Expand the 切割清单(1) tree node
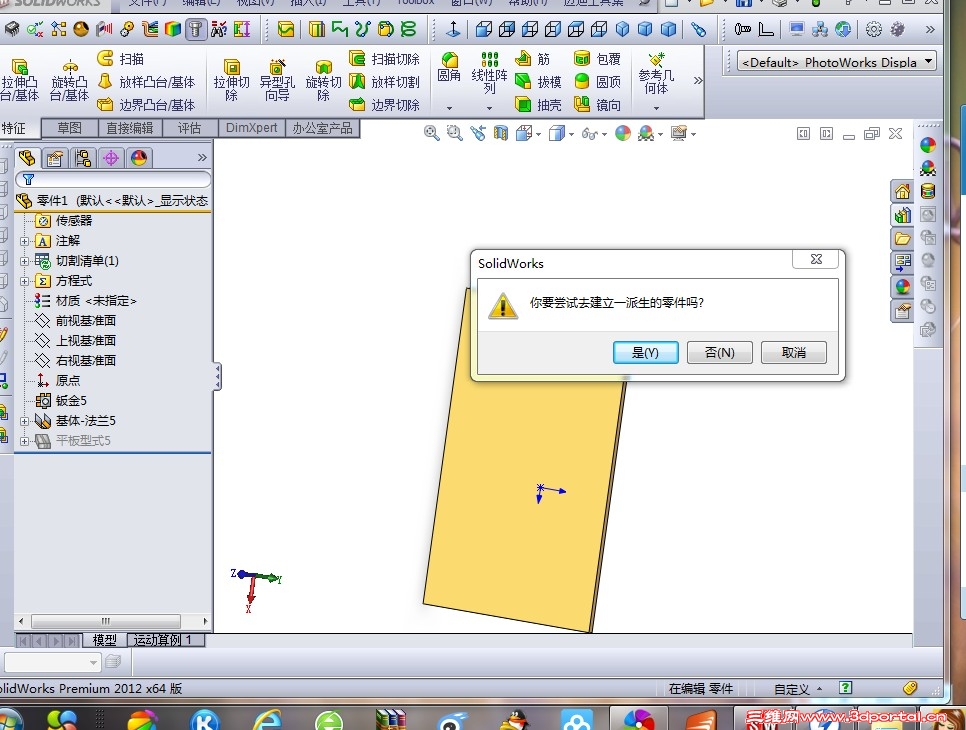 [x=25, y=261]
